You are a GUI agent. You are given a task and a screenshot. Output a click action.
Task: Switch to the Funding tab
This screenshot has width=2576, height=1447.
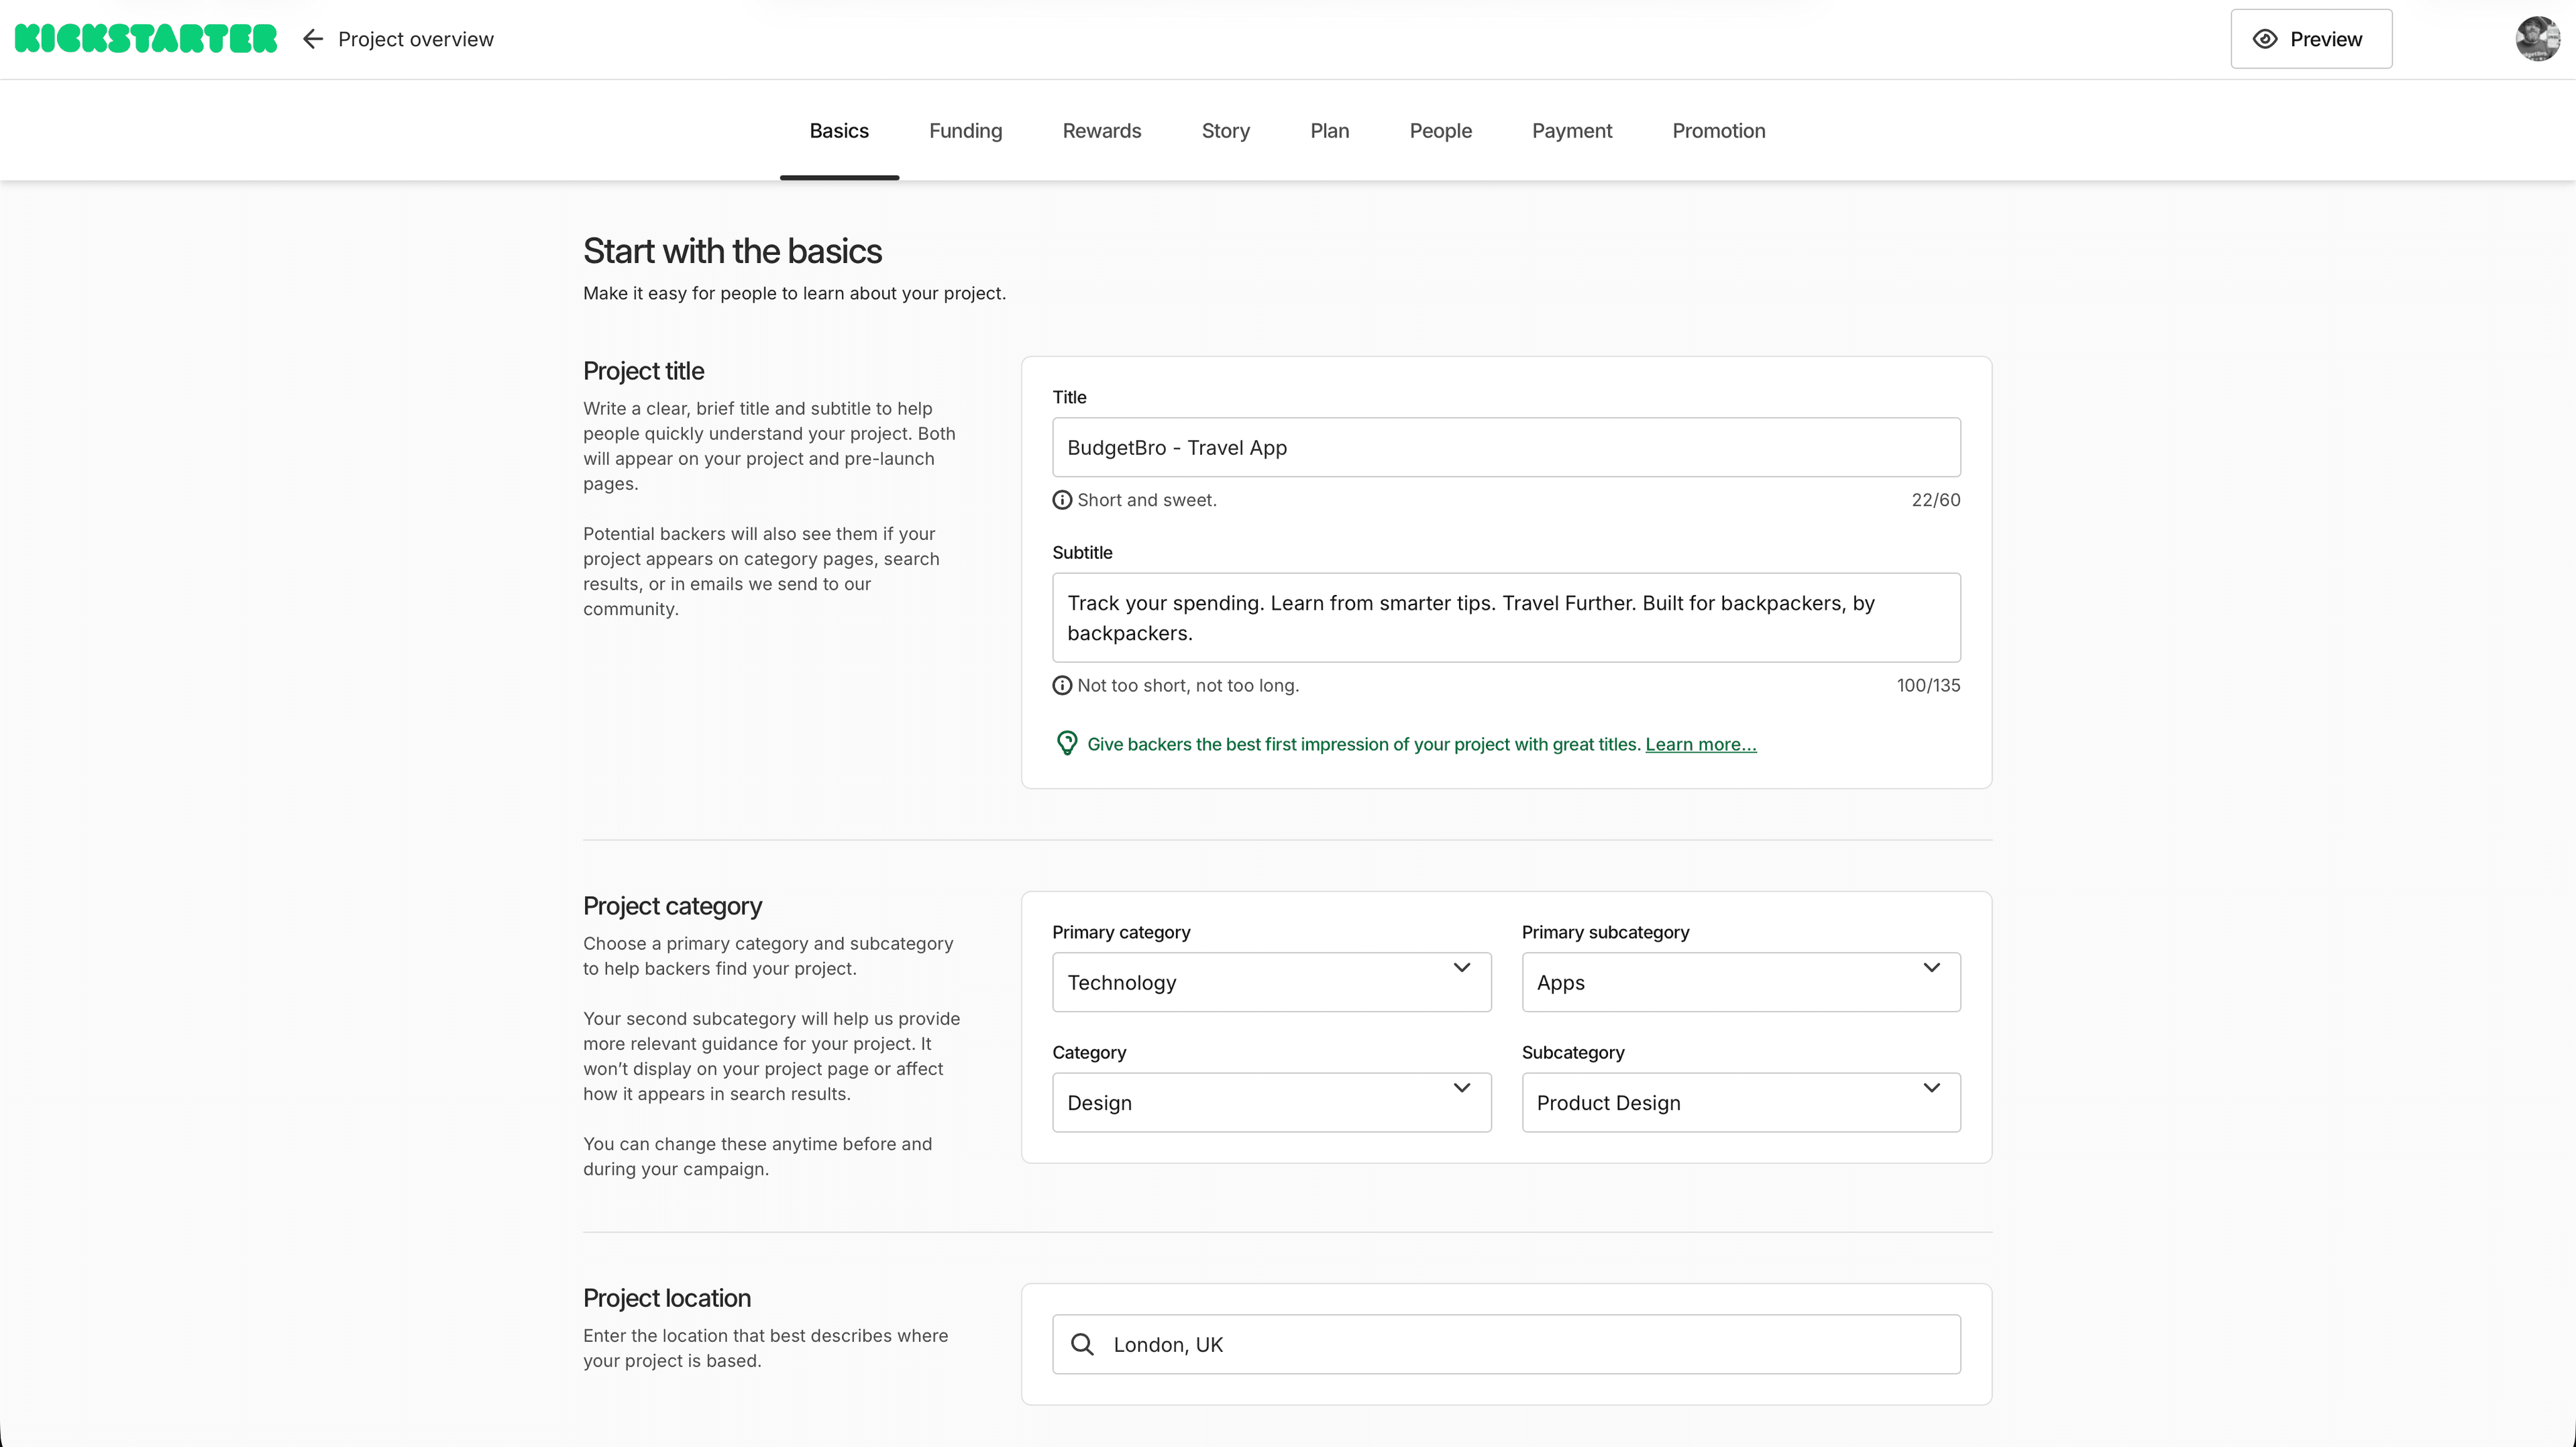click(x=965, y=130)
